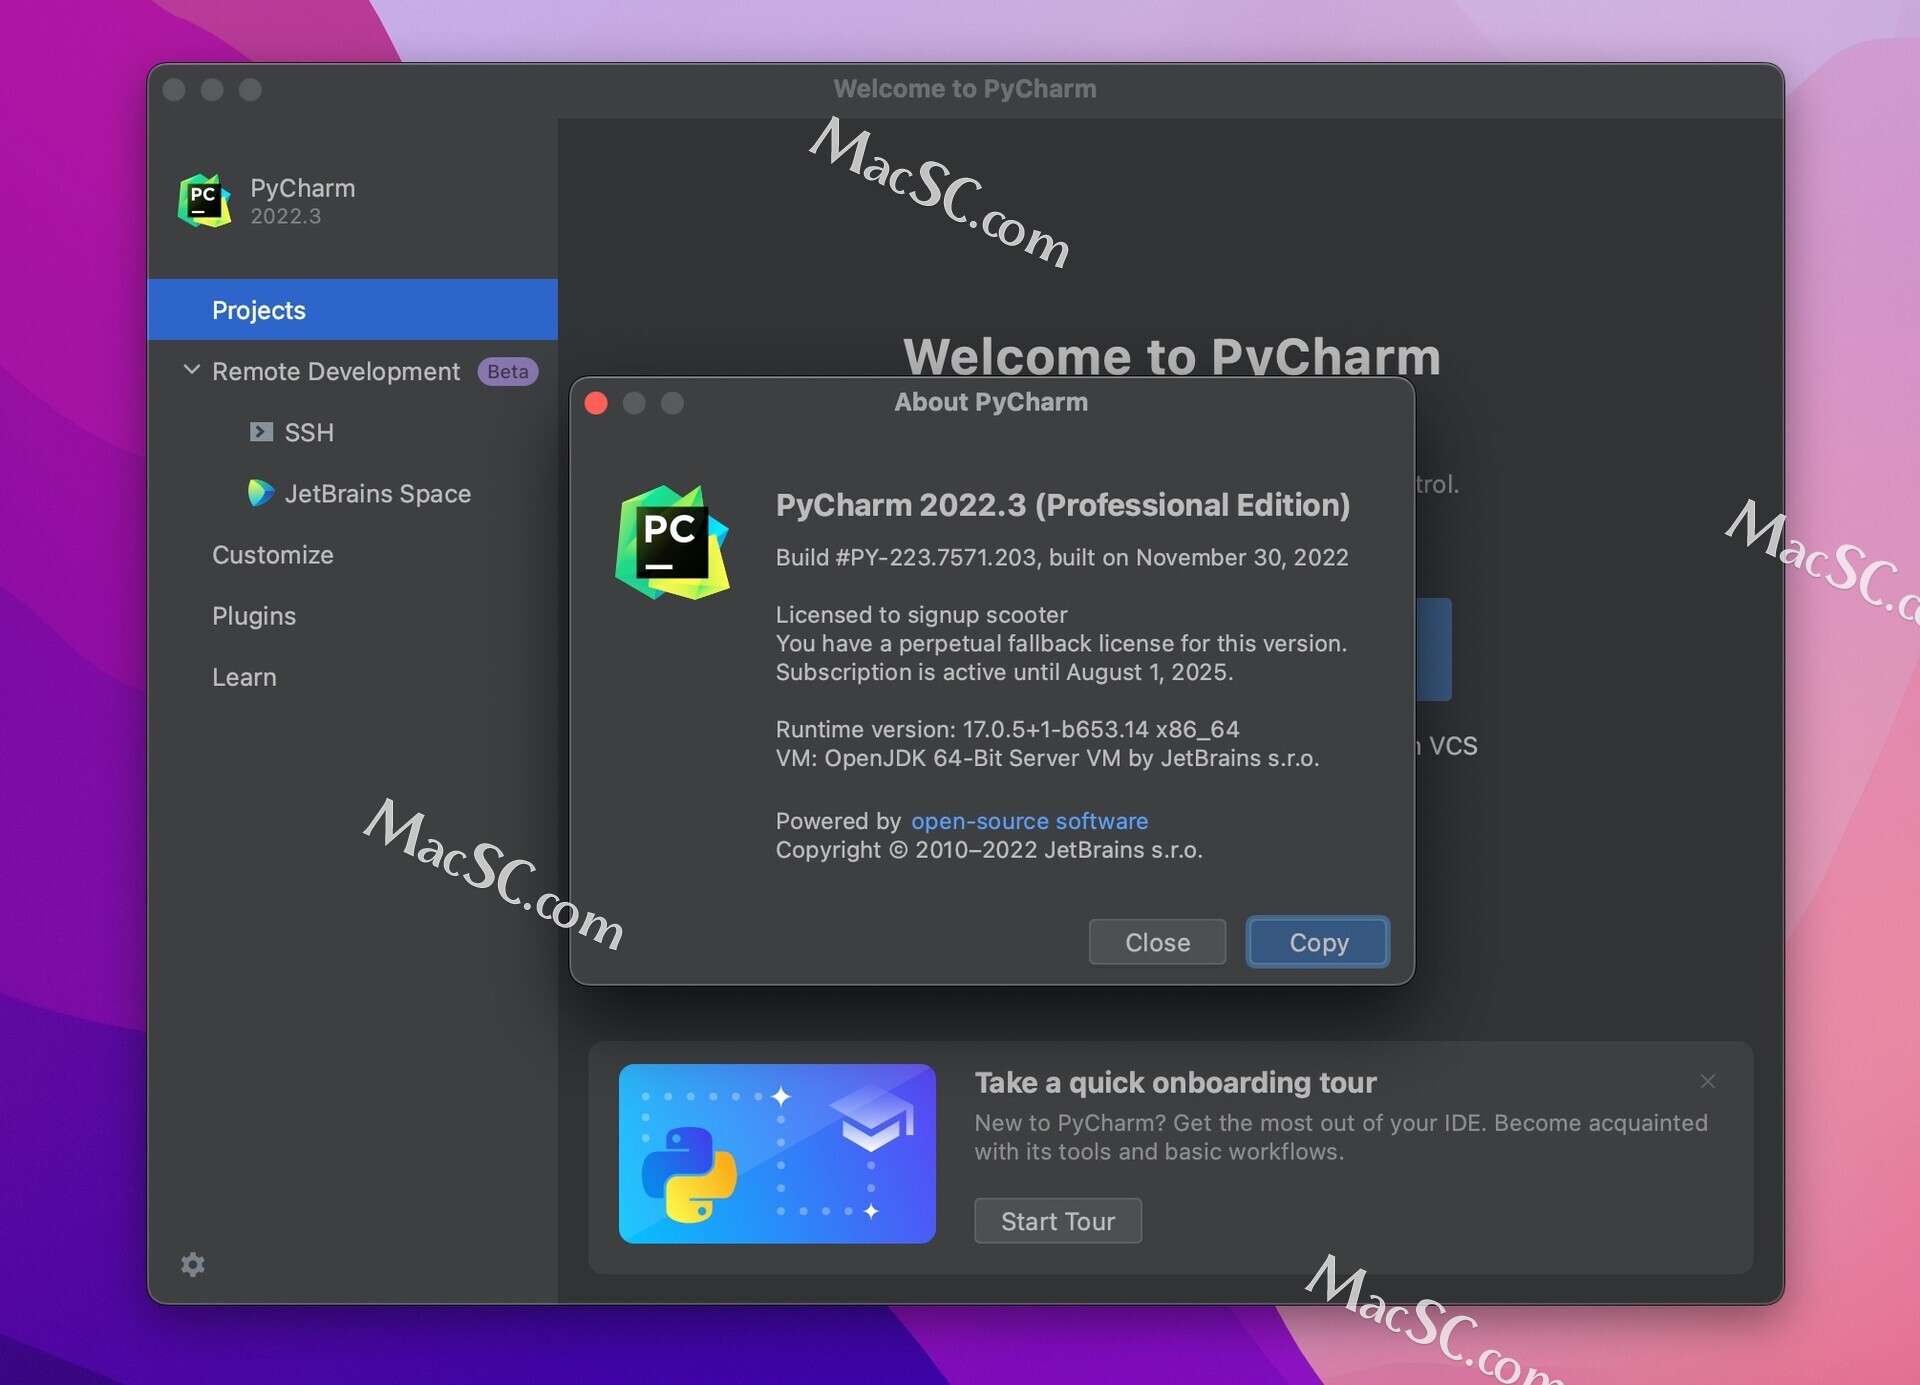
Task: Start the onboarding tour
Action: coord(1057,1221)
